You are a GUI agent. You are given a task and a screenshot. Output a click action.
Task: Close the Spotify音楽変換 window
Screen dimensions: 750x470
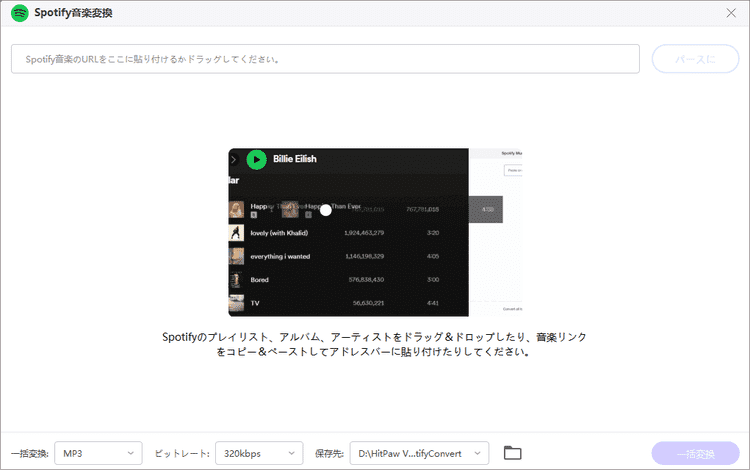(731, 13)
